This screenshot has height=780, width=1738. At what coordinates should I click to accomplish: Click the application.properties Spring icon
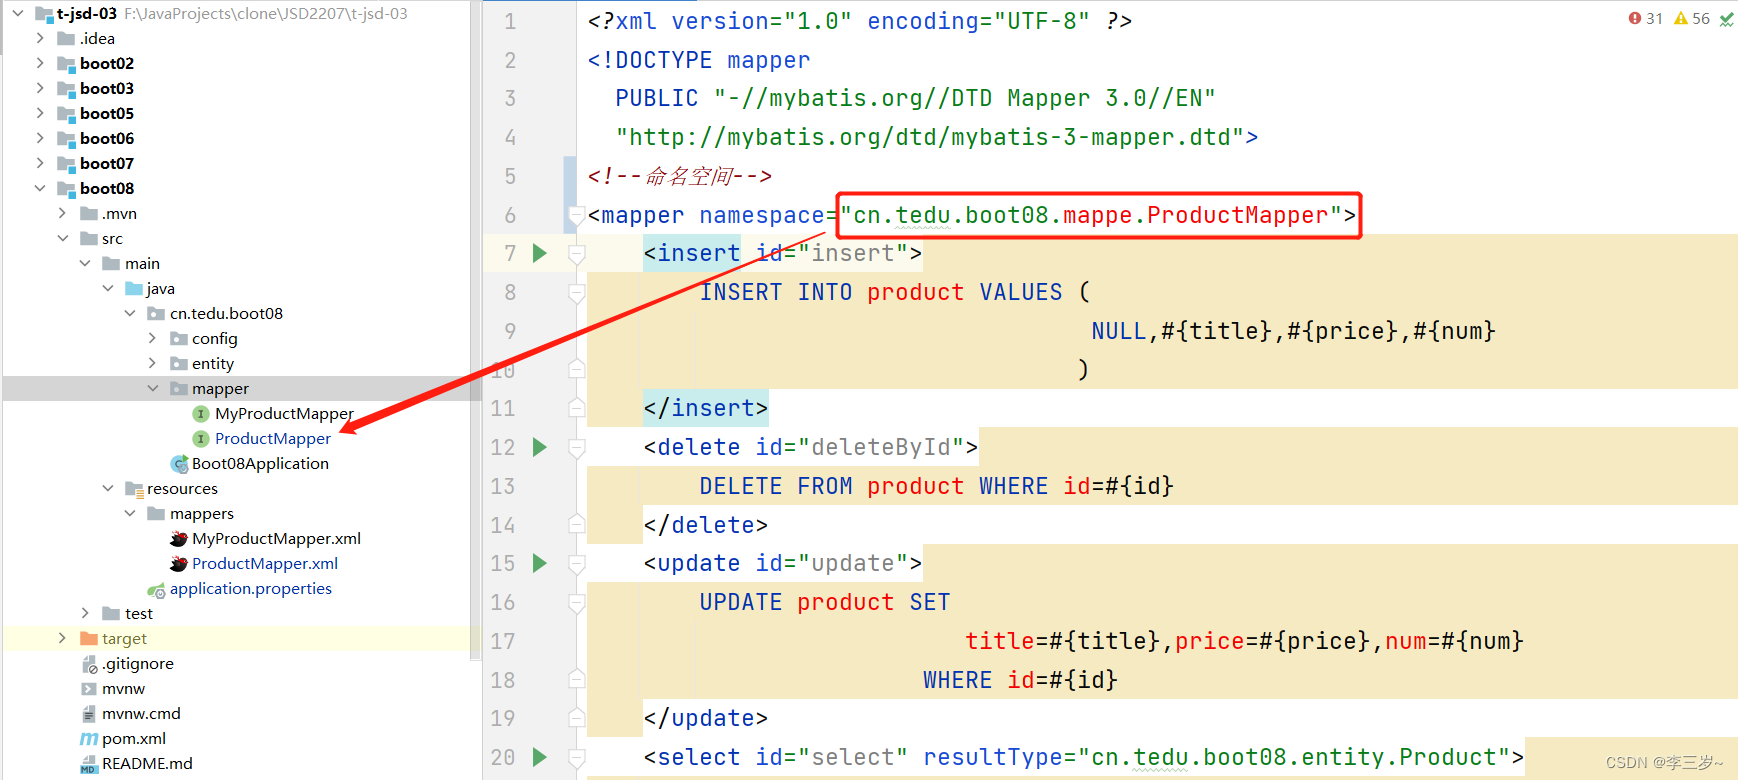(156, 590)
